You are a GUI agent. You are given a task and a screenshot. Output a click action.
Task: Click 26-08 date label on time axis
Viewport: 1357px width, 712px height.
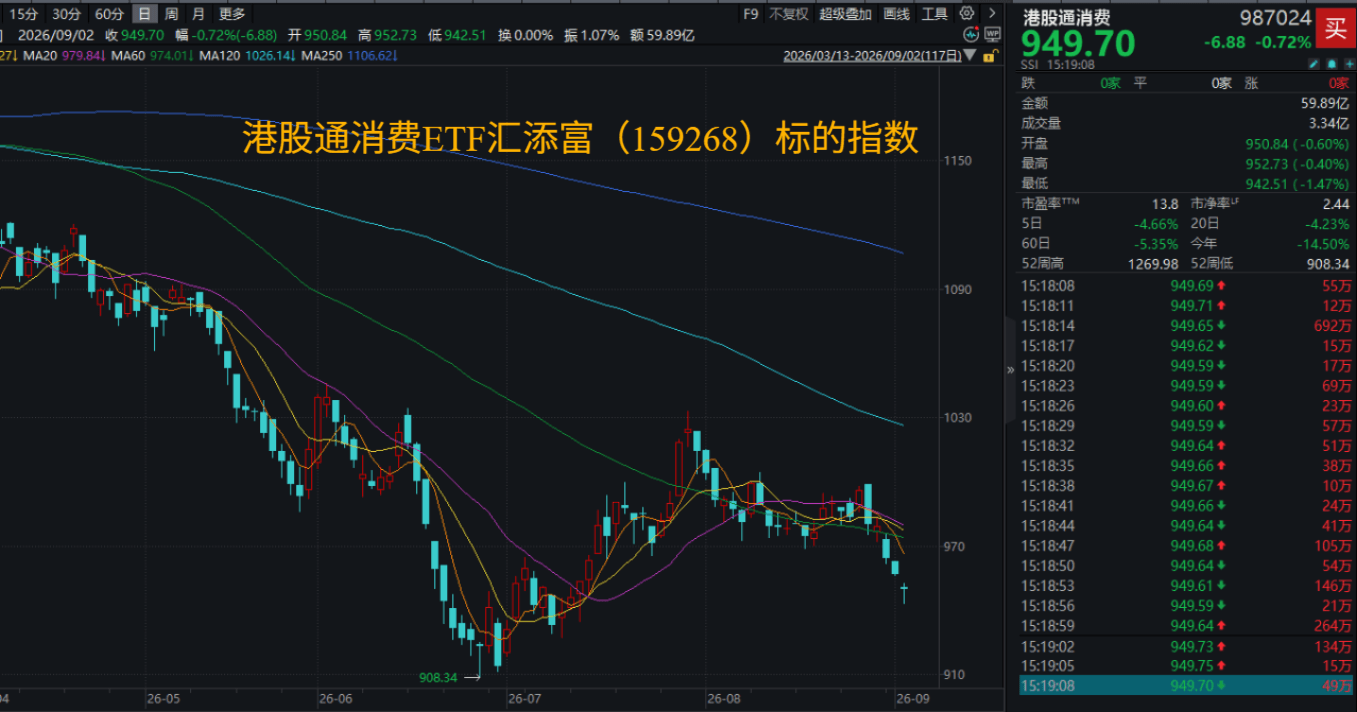723,698
